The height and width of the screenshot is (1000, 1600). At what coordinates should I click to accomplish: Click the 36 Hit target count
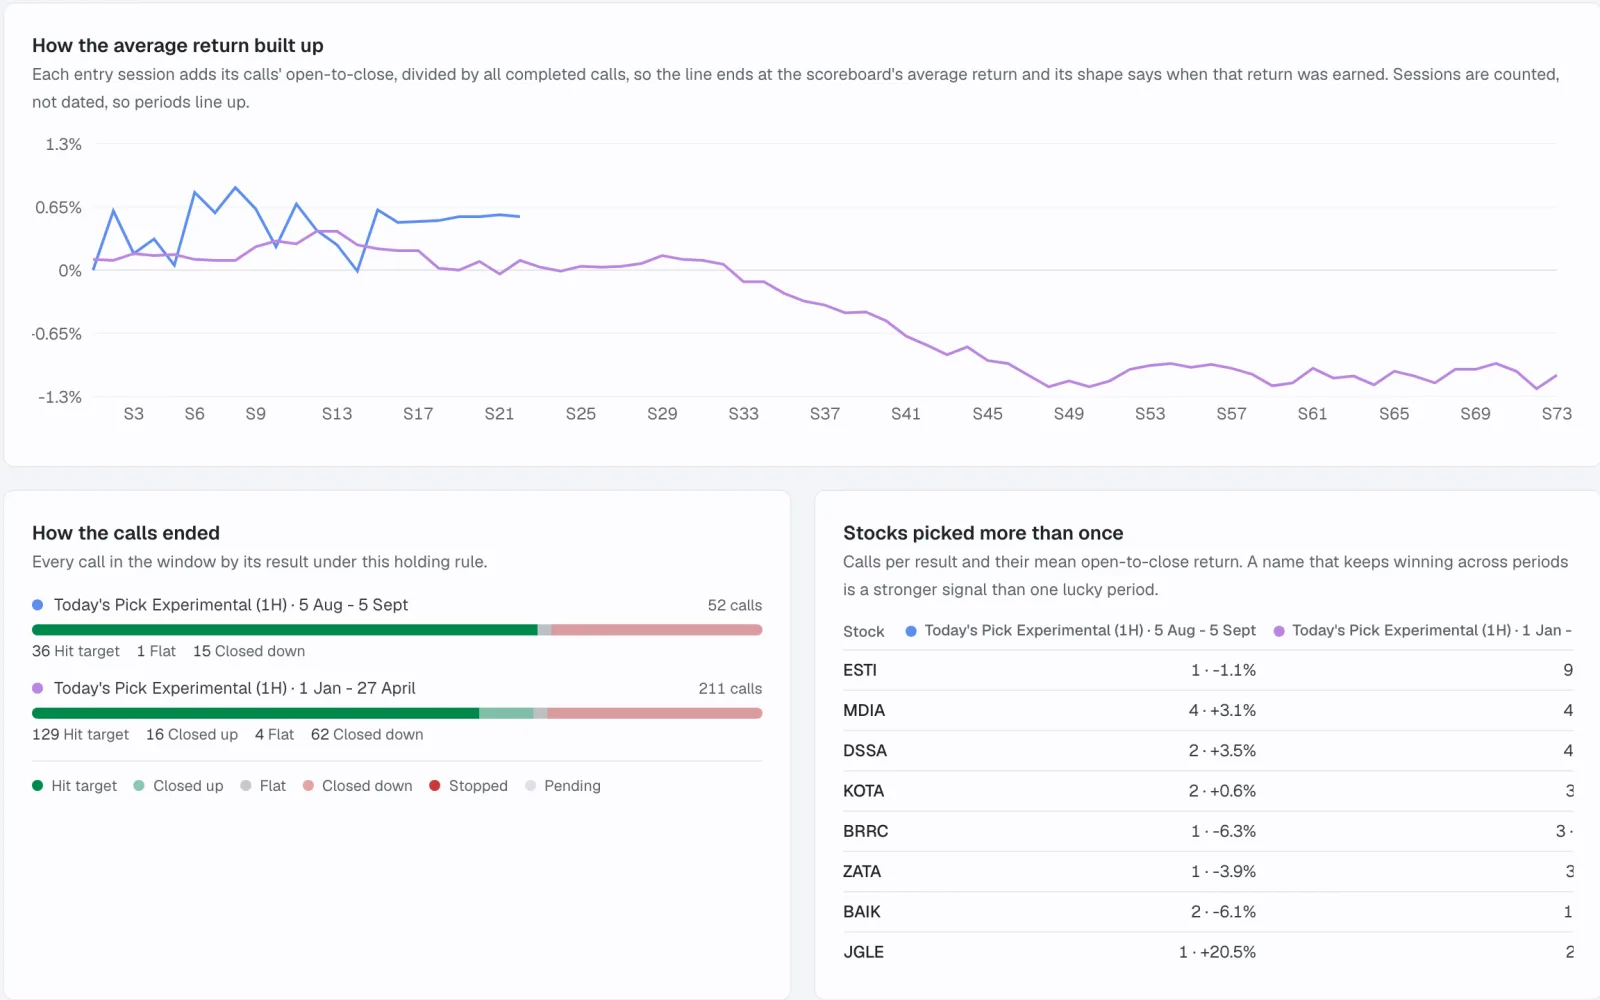click(x=76, y=651)
